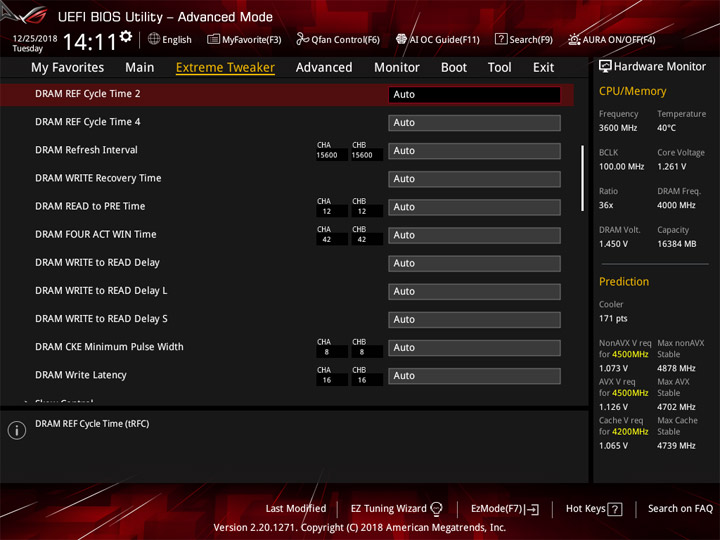Image resolution: width=720 pixels, height=540 pixels.
Task: Go to the Boot tab
Action: pos(454,68)
